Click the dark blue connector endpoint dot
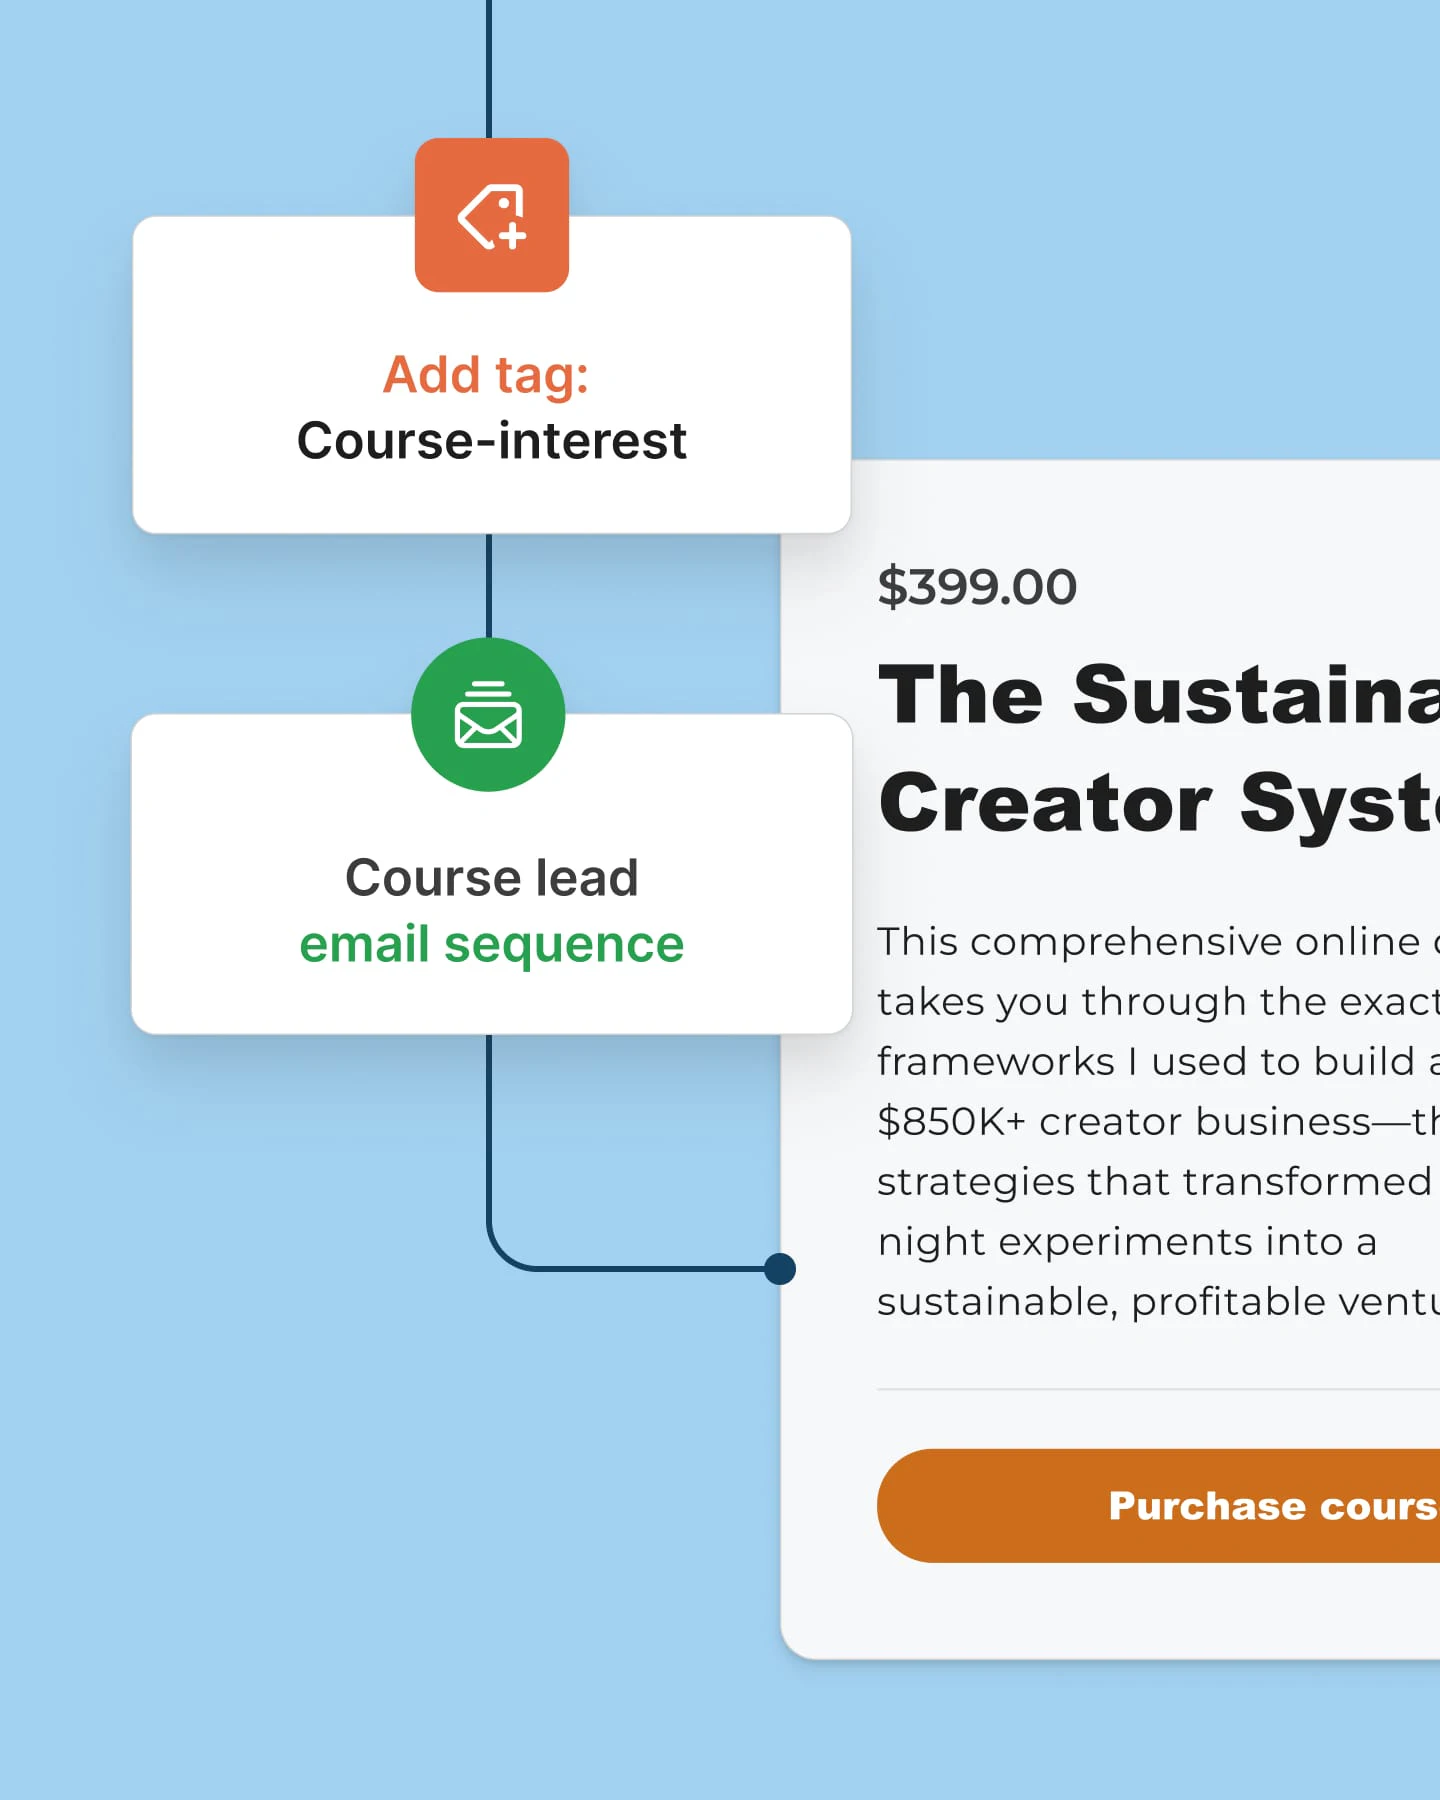This screenshot has width=1440, height=1800. pos(780,1269)
